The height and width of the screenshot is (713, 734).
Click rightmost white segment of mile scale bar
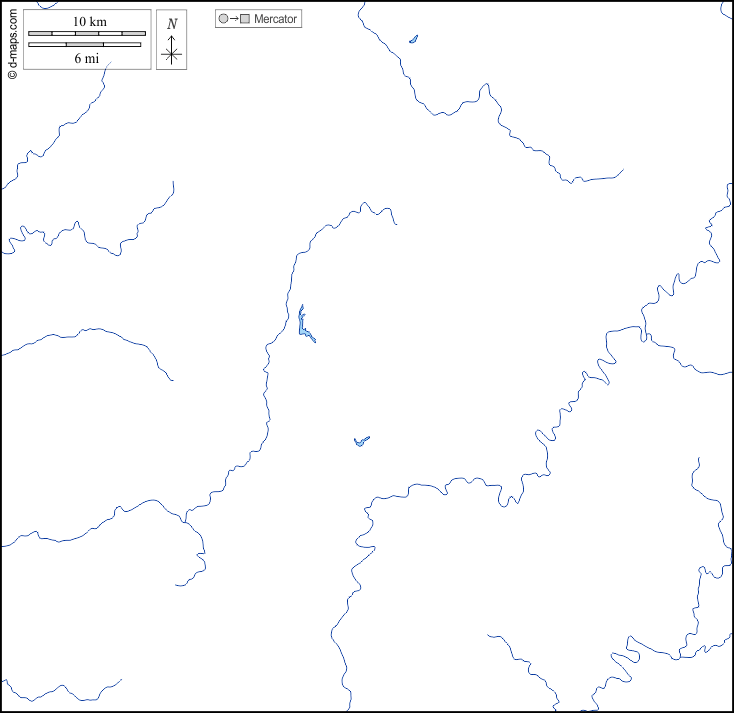click(x=122, y=44)
